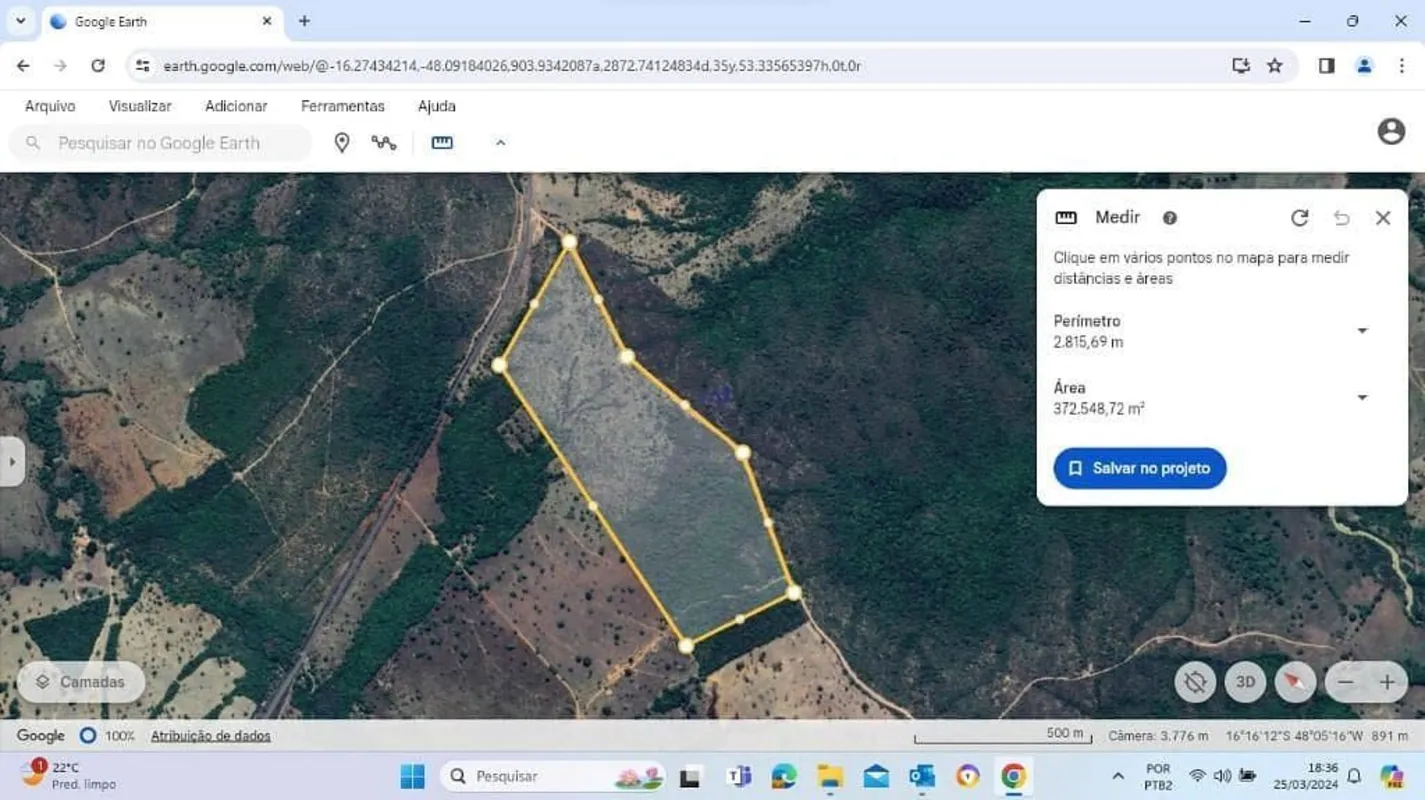Open Atribuição de dados link
This screenshot has height=800, width=1425.
point(210,736)
